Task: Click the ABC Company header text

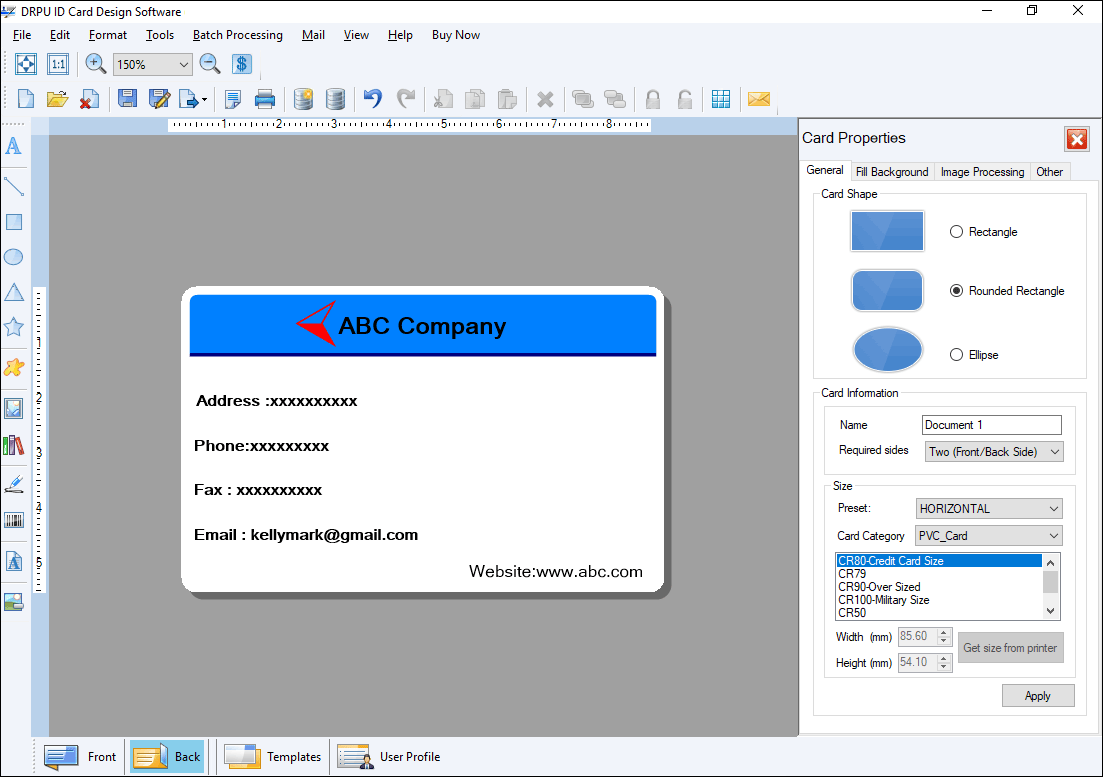Action: point(422,326)
